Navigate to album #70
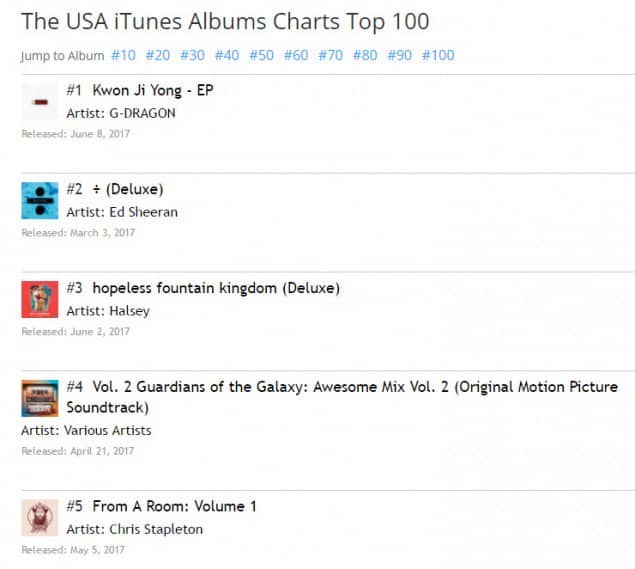The image size is (635, 569). [x=330, y=55]
